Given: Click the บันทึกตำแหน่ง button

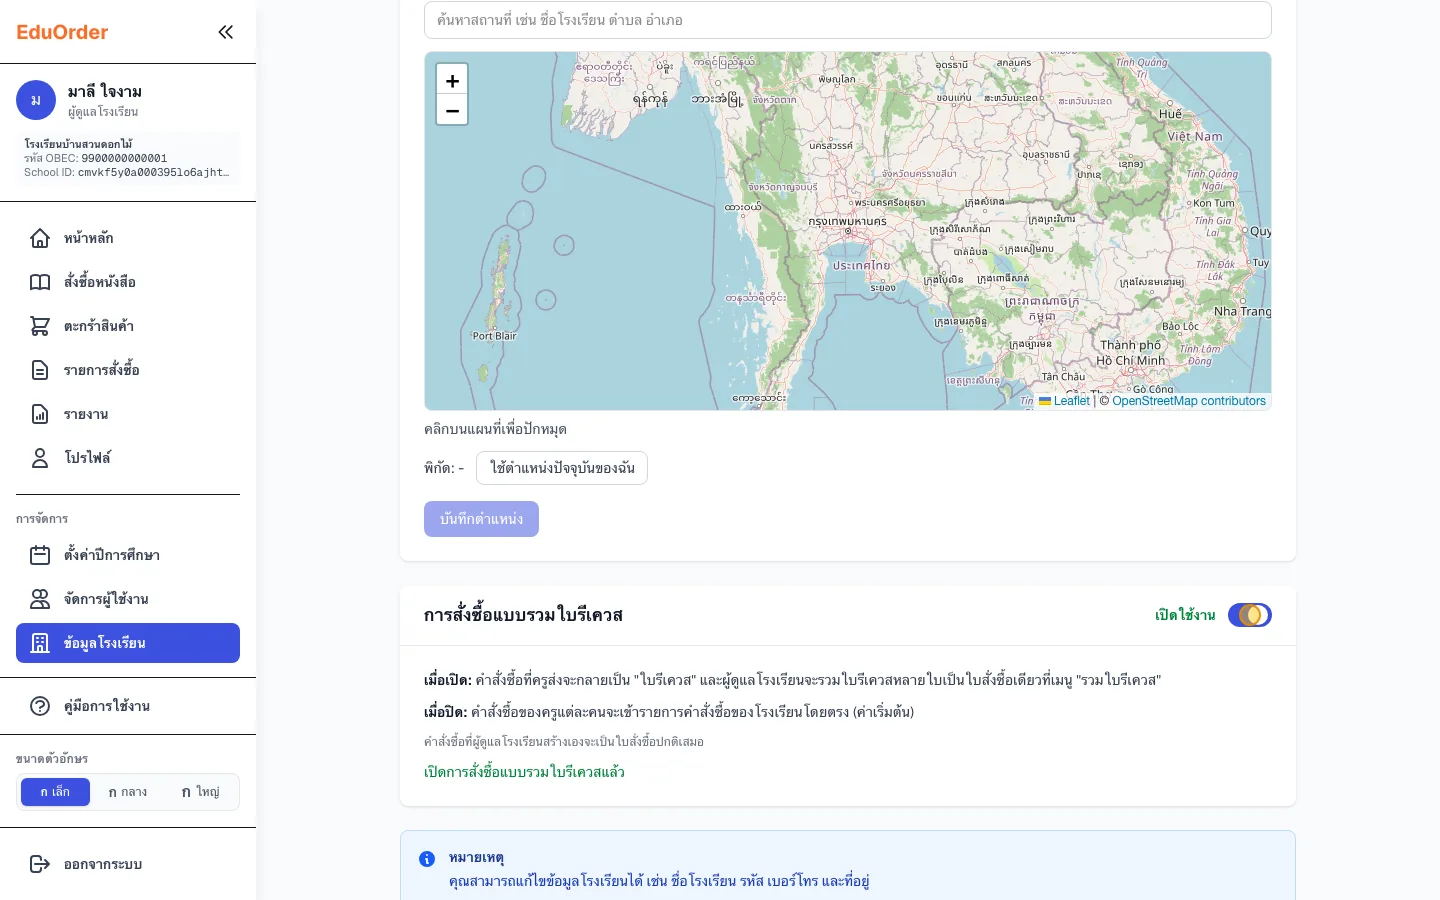Looking at the screenshot, I should pos(481,519).
